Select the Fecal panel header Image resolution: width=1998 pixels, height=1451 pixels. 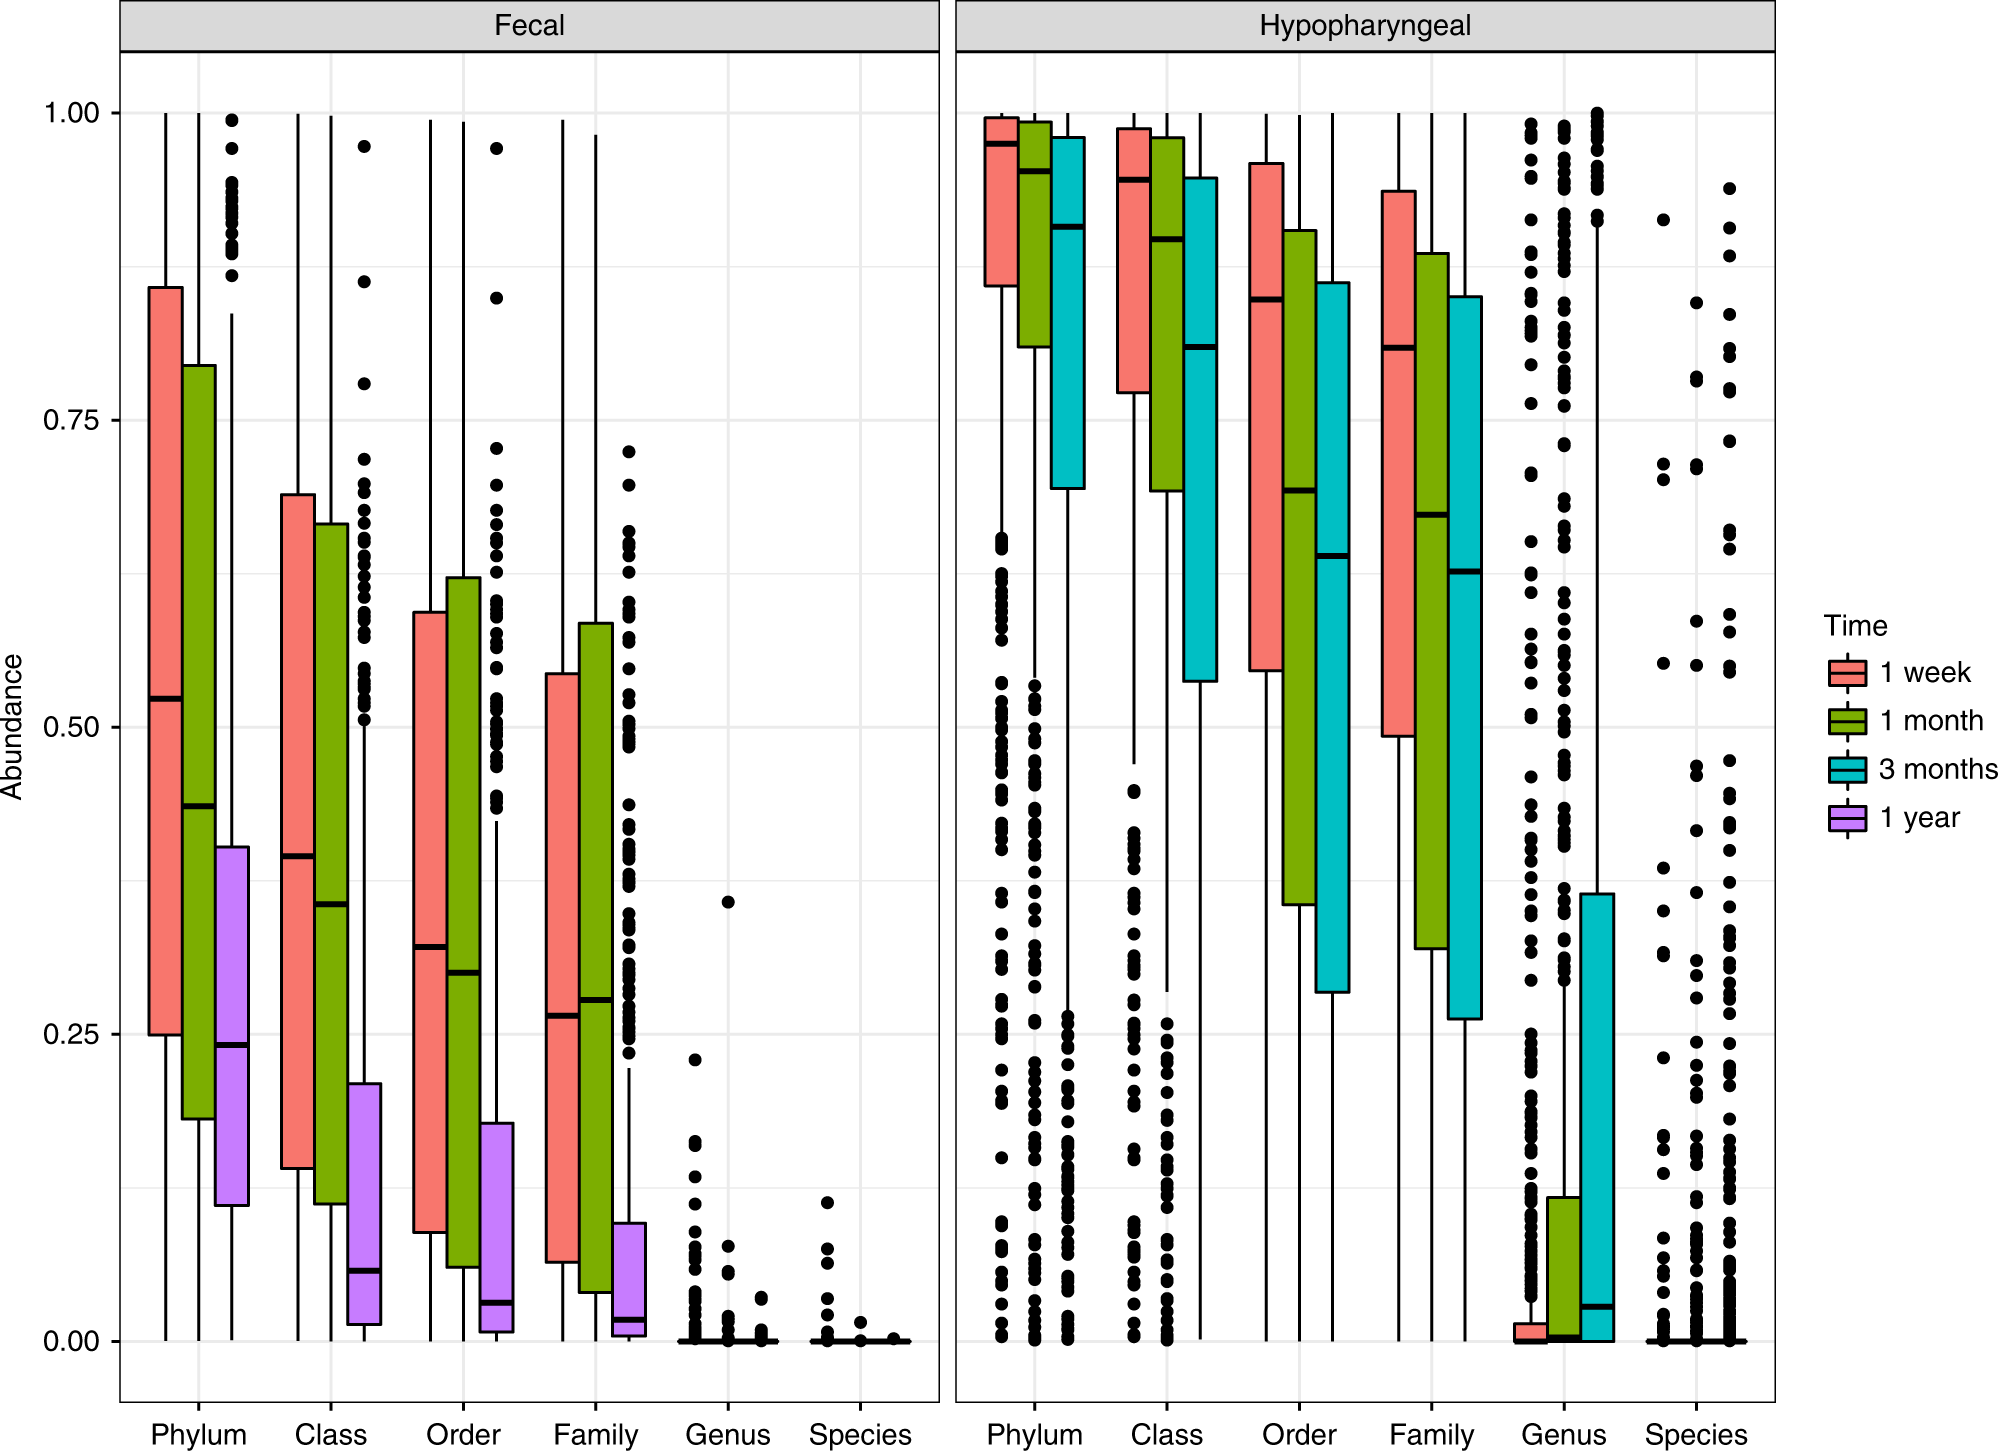click(529, 26)
